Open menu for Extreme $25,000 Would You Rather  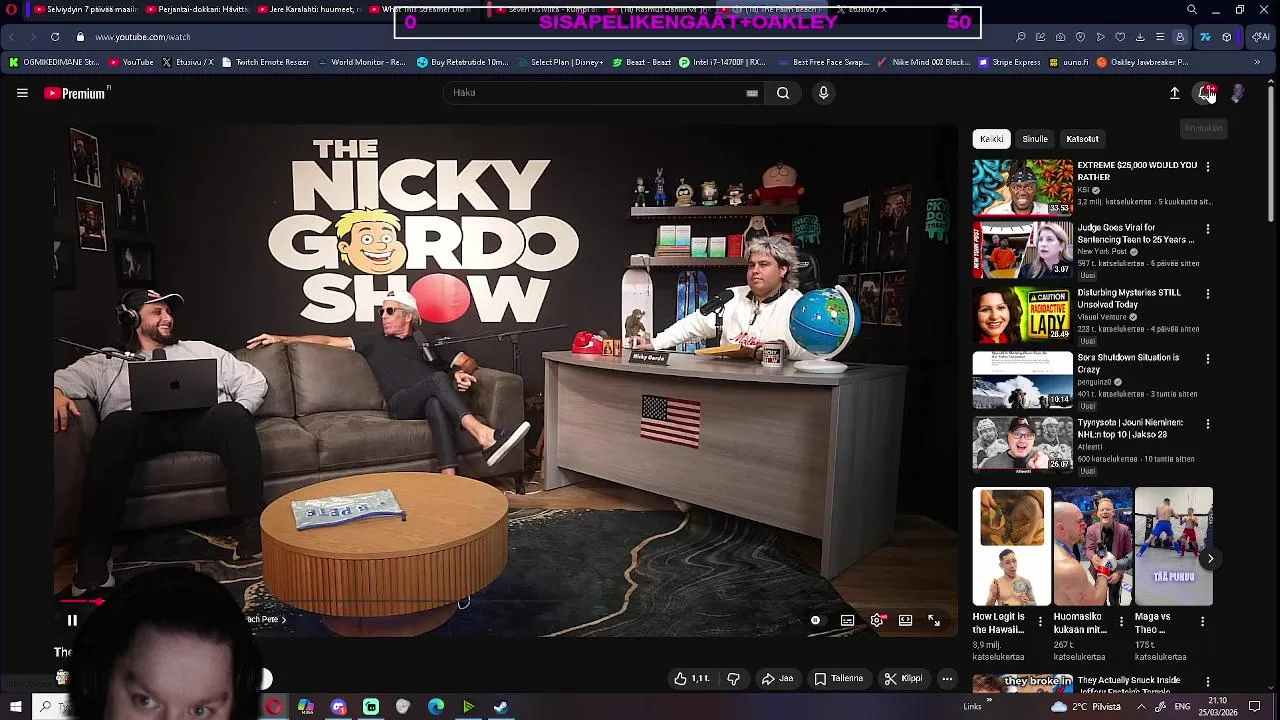pos(1208,166)
